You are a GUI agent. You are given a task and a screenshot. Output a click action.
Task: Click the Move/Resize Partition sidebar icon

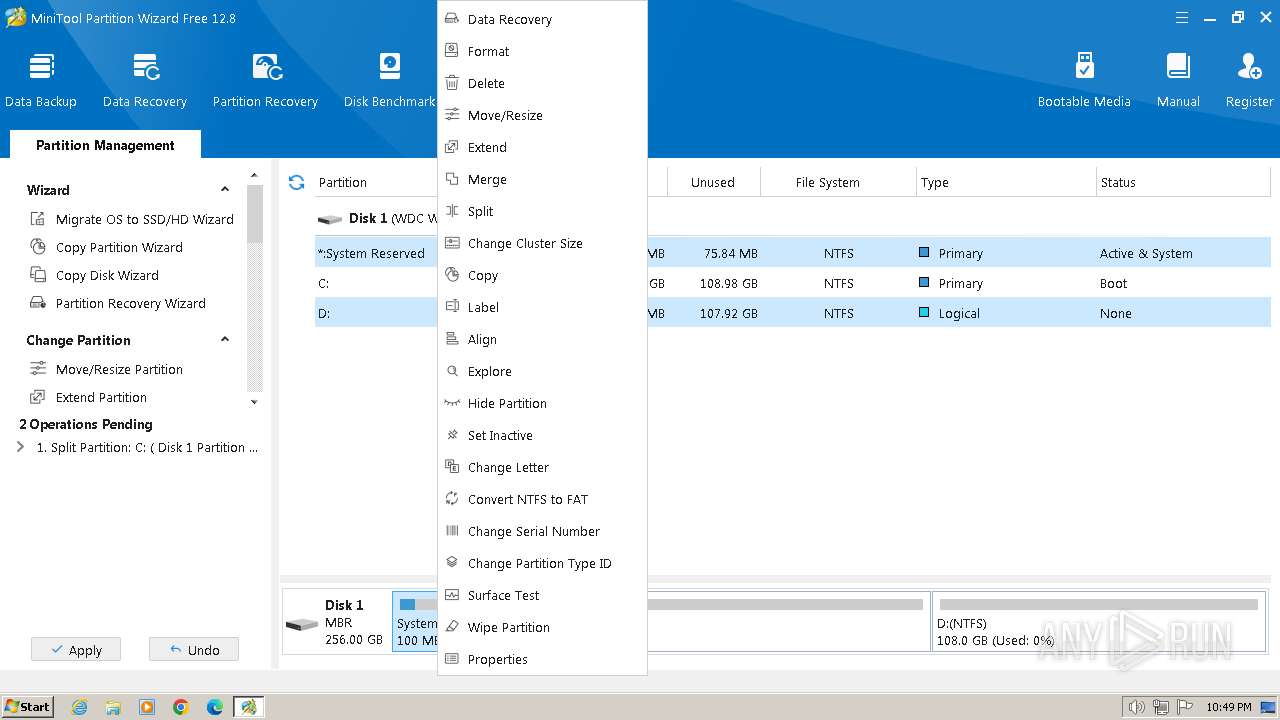(38, 369)
